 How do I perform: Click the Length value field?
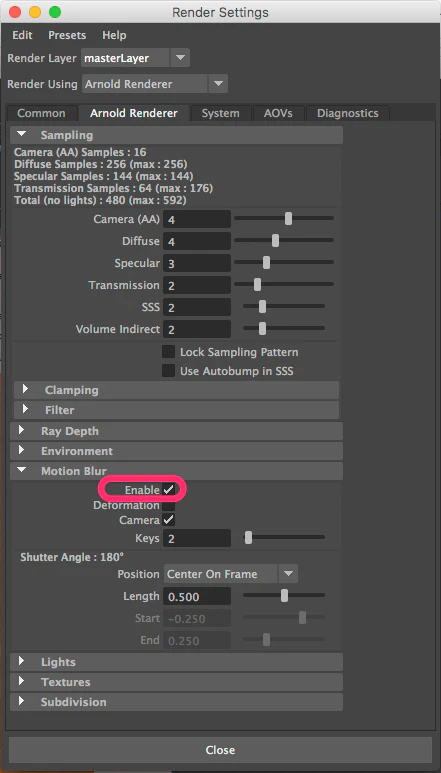point(197,597)
